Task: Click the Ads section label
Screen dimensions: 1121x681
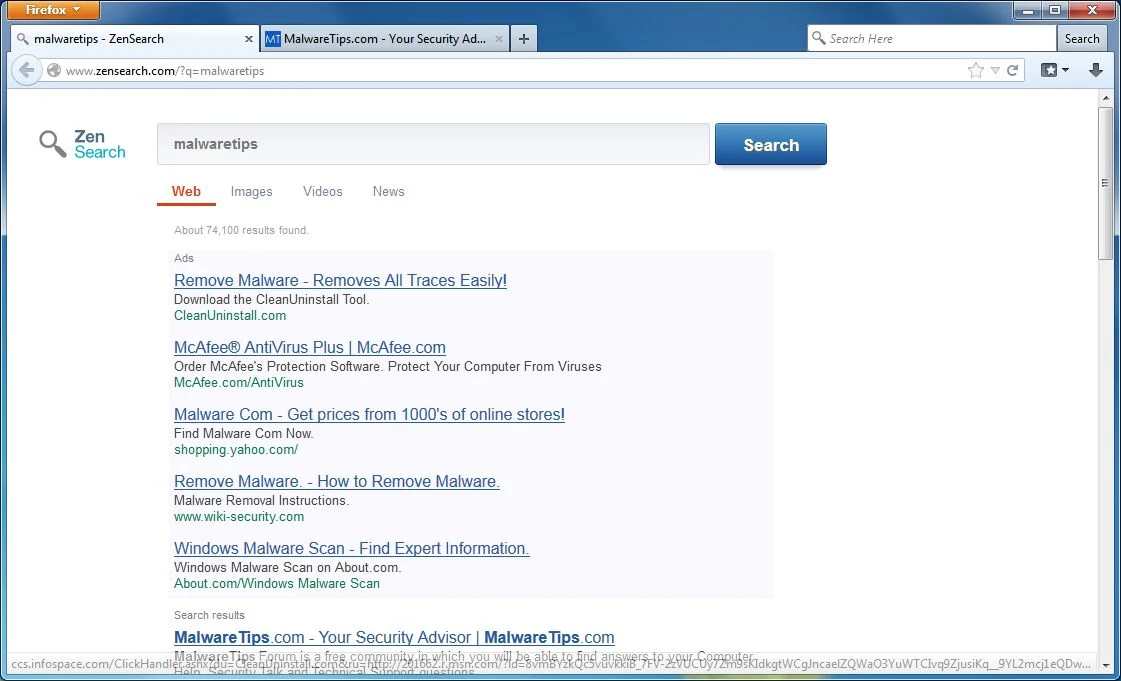Action: (184, 258)
